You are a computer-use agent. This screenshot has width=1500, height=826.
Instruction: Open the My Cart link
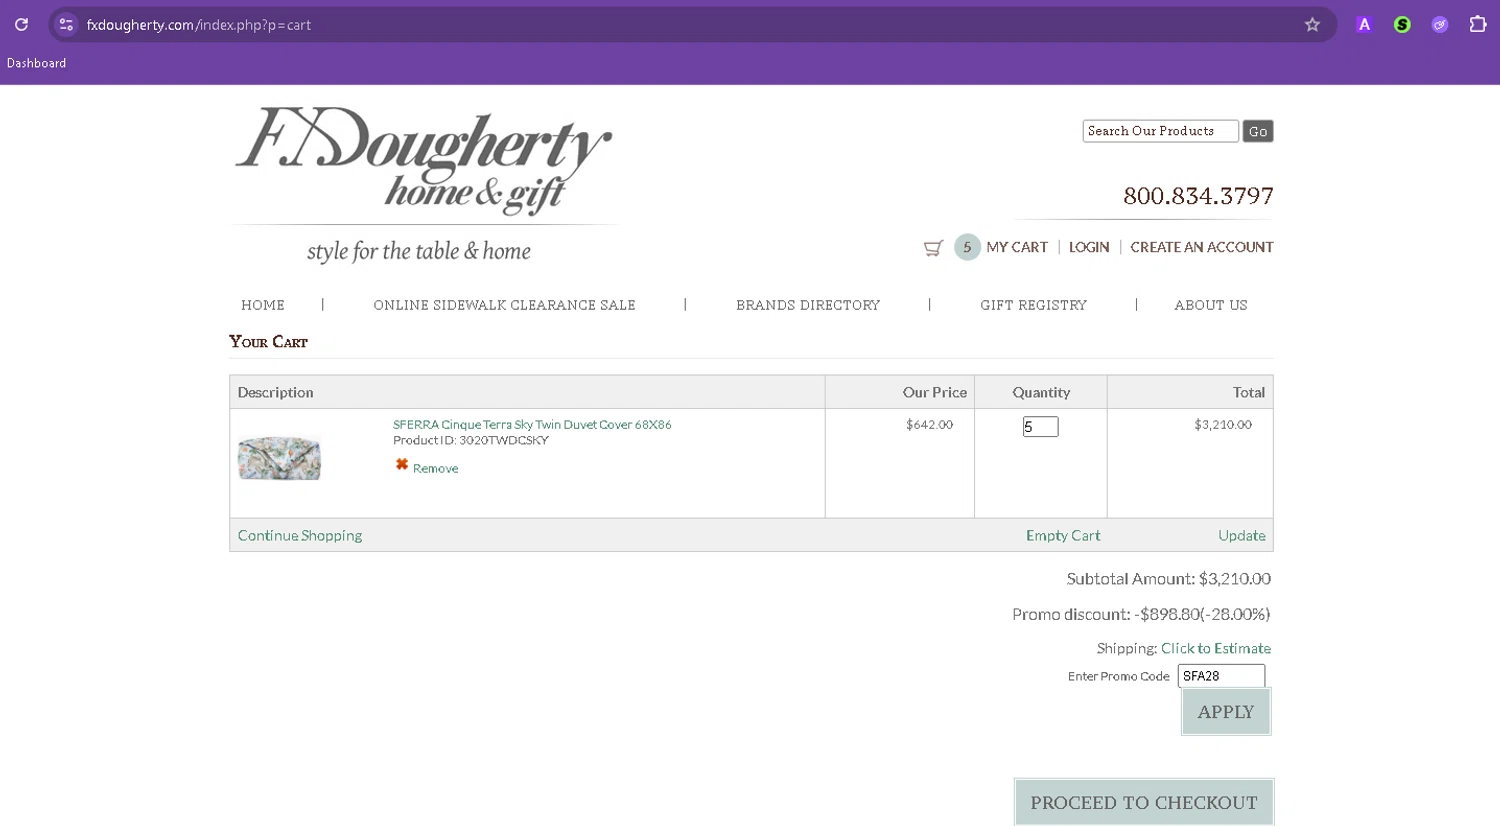(x=1017, y=247)
